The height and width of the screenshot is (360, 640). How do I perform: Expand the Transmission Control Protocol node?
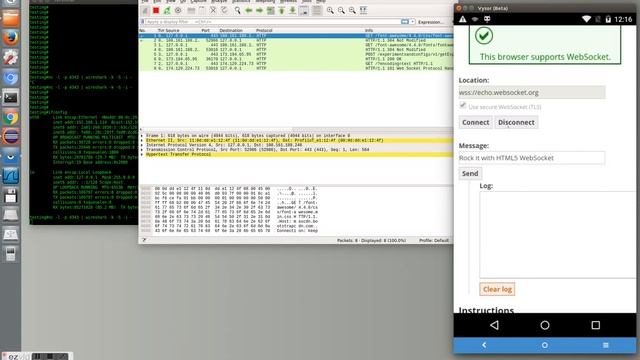tap(142, 150)
